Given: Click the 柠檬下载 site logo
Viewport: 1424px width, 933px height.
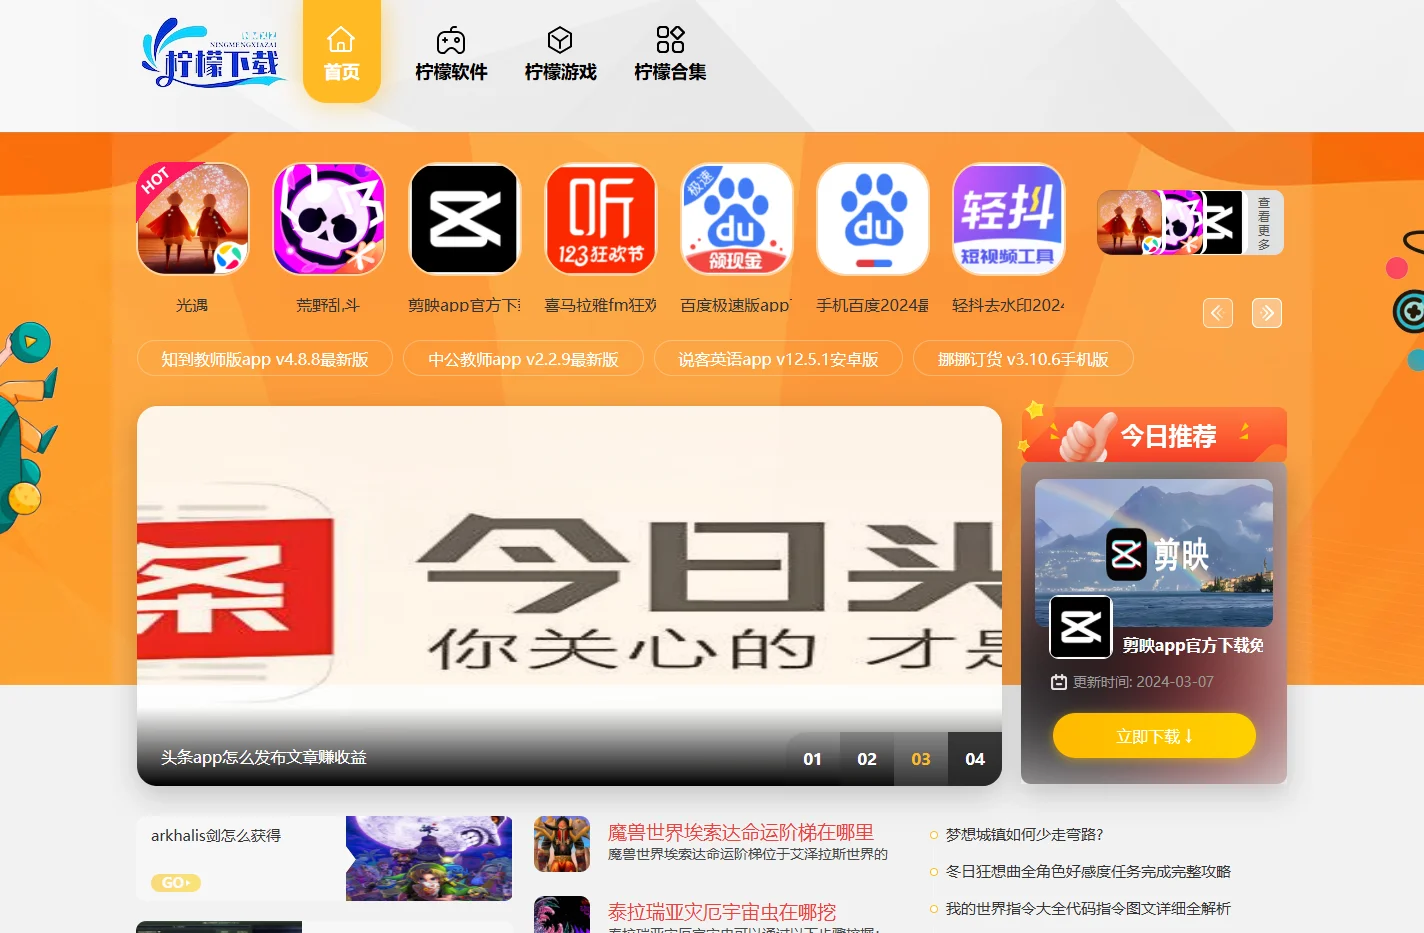Looking at the screenshot, I should (213, 53).
